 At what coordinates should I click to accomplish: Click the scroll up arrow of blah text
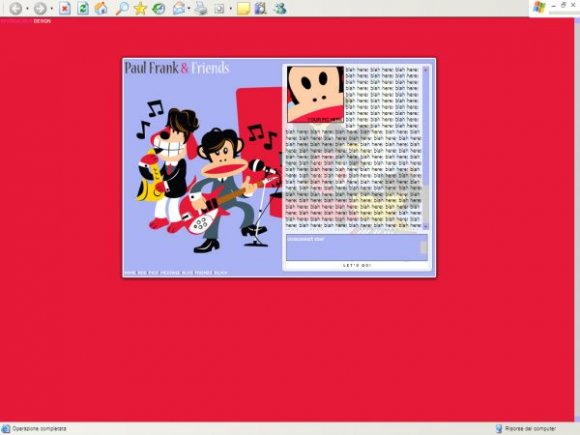[425, 70]
